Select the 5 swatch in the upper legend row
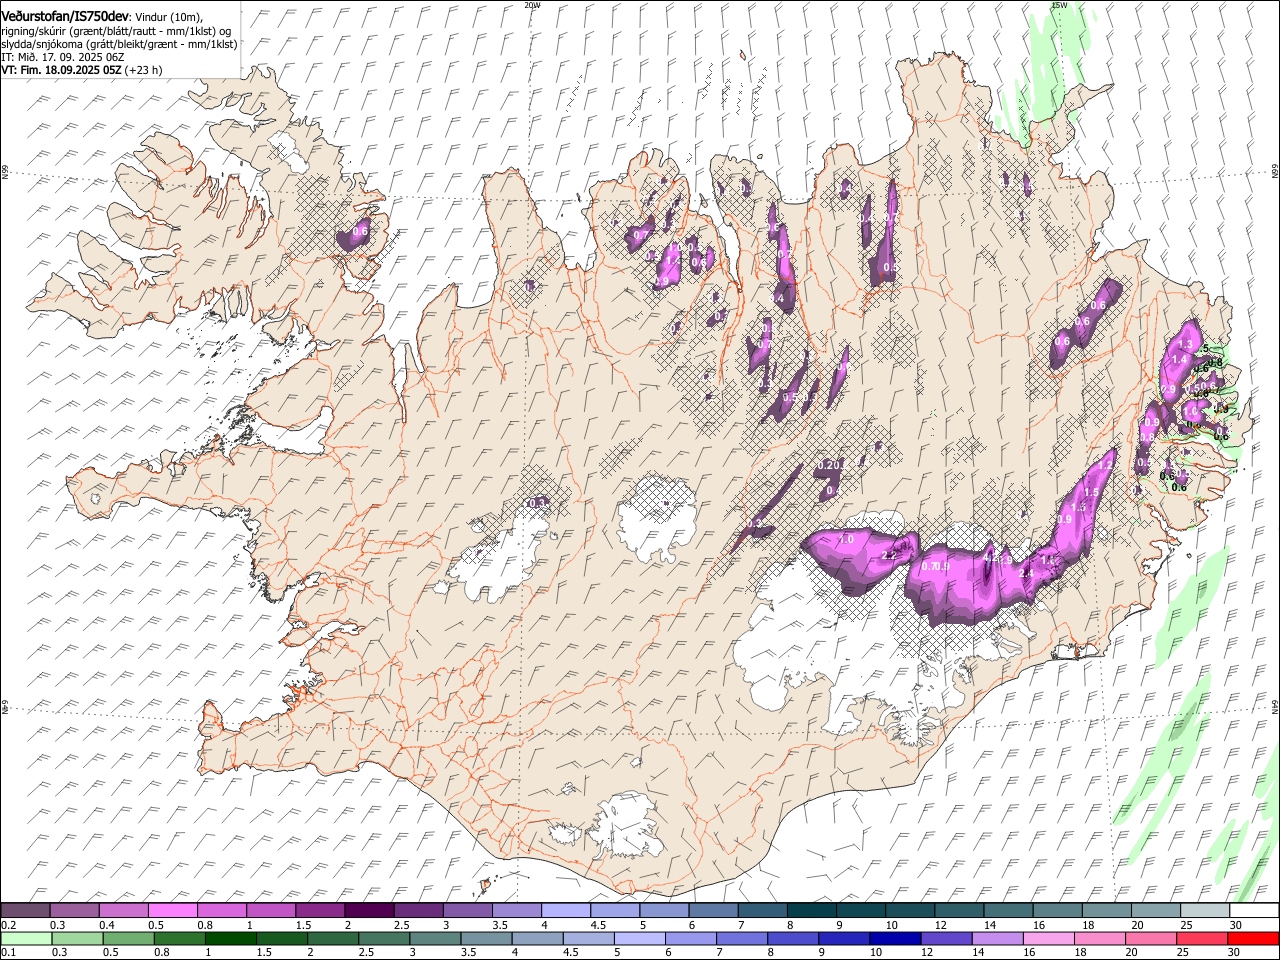 coord(665,911)
